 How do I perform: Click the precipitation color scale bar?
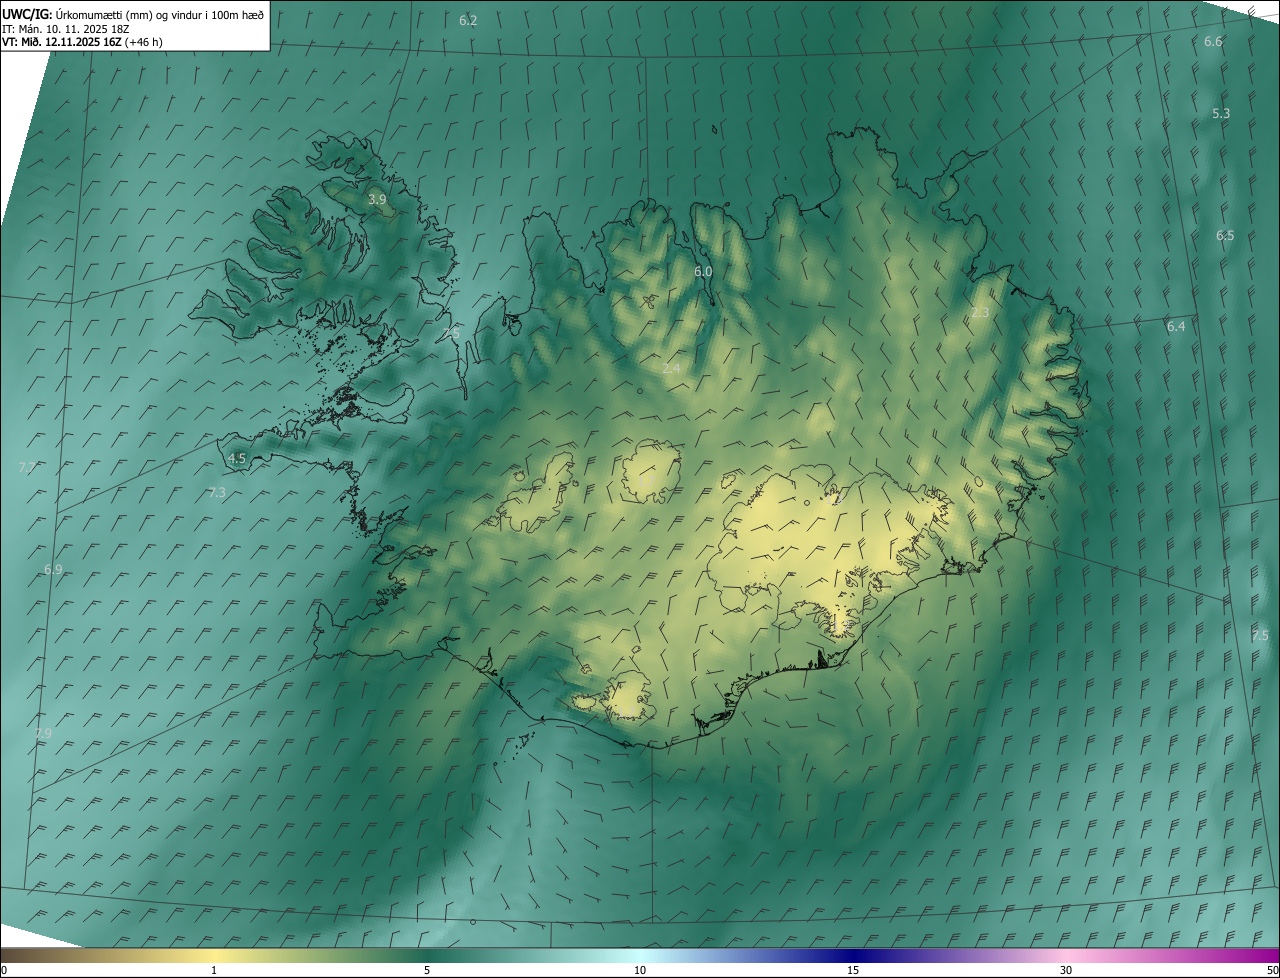point(640,956)
